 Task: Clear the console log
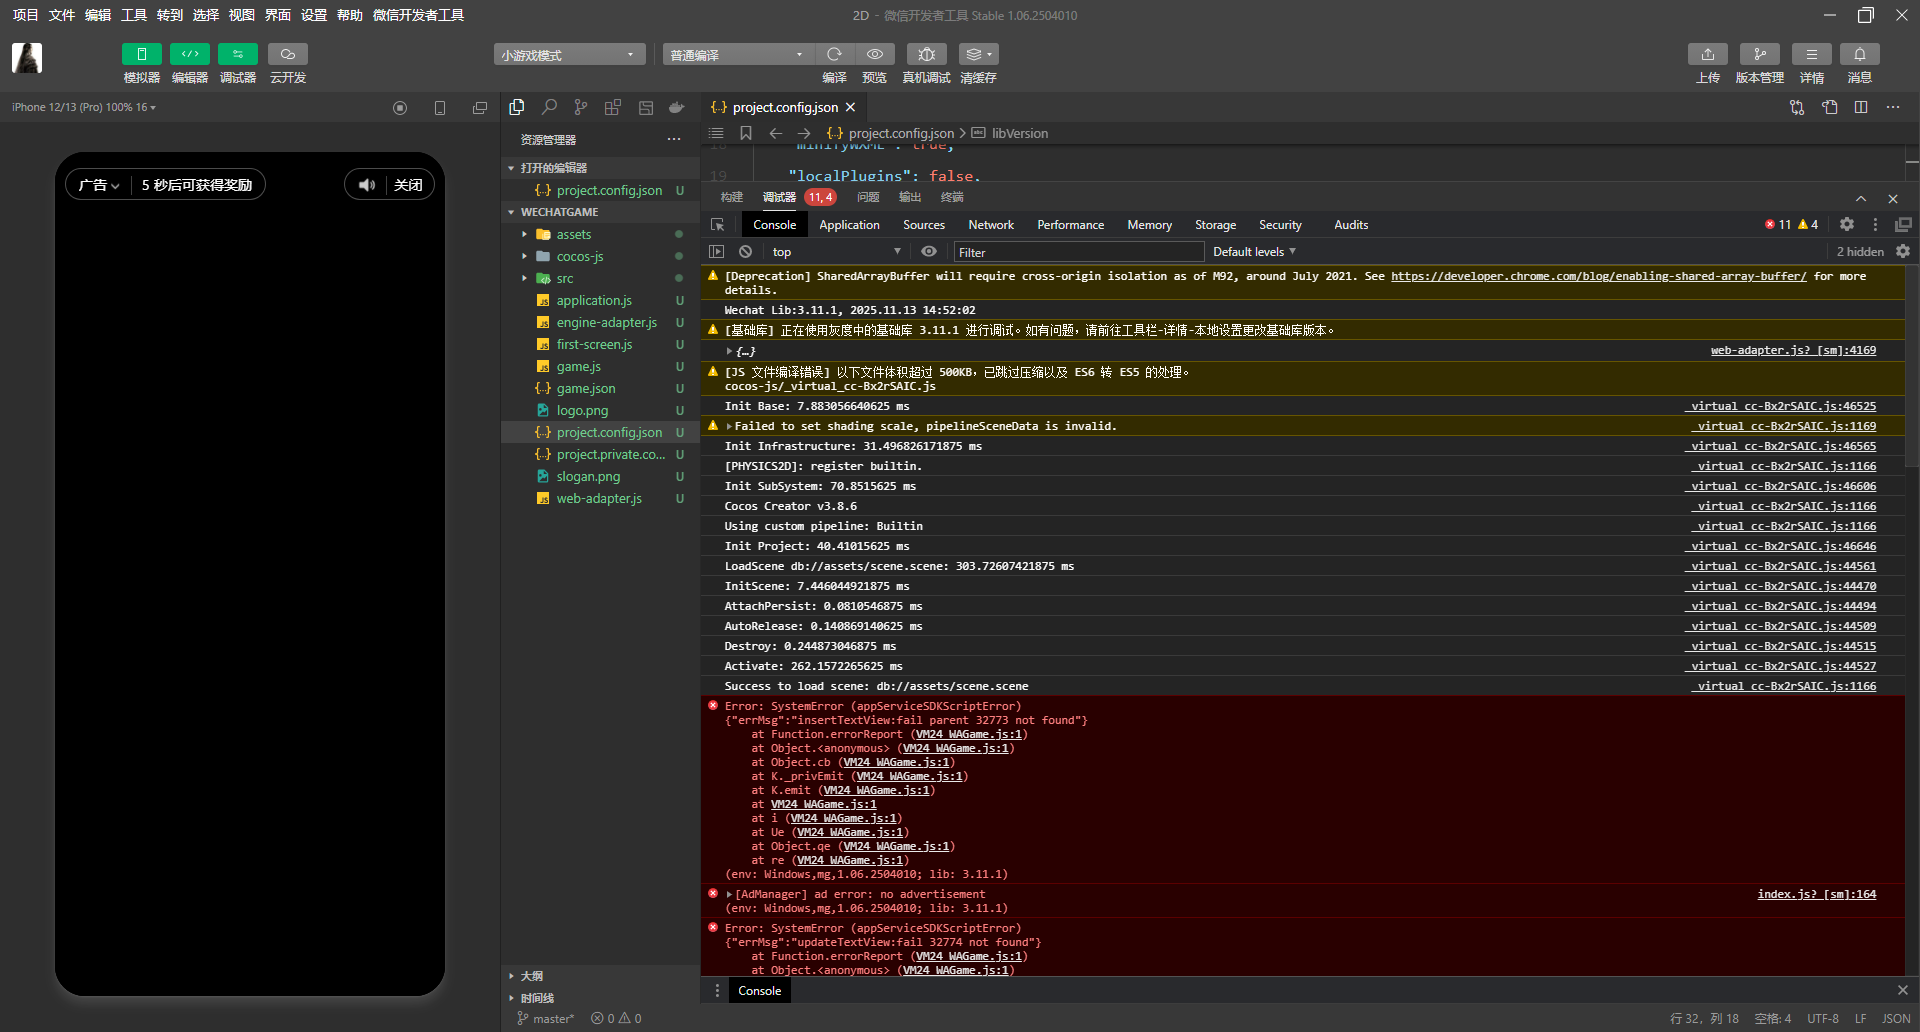point(745,252)
